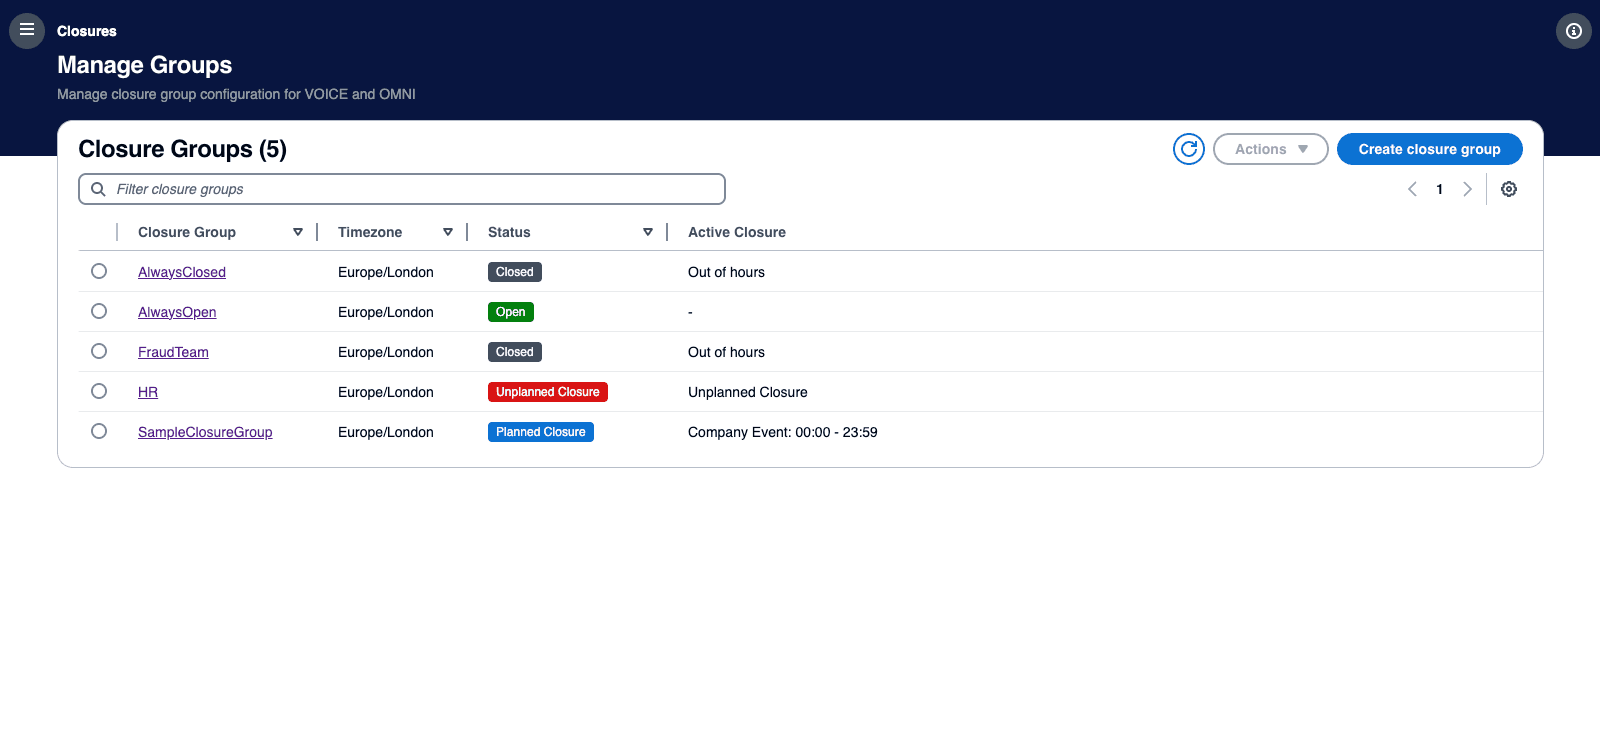Viewport: 1600px width, 729px height.
Task: Focus the Filter closure groups field
Action: (410, 189)
